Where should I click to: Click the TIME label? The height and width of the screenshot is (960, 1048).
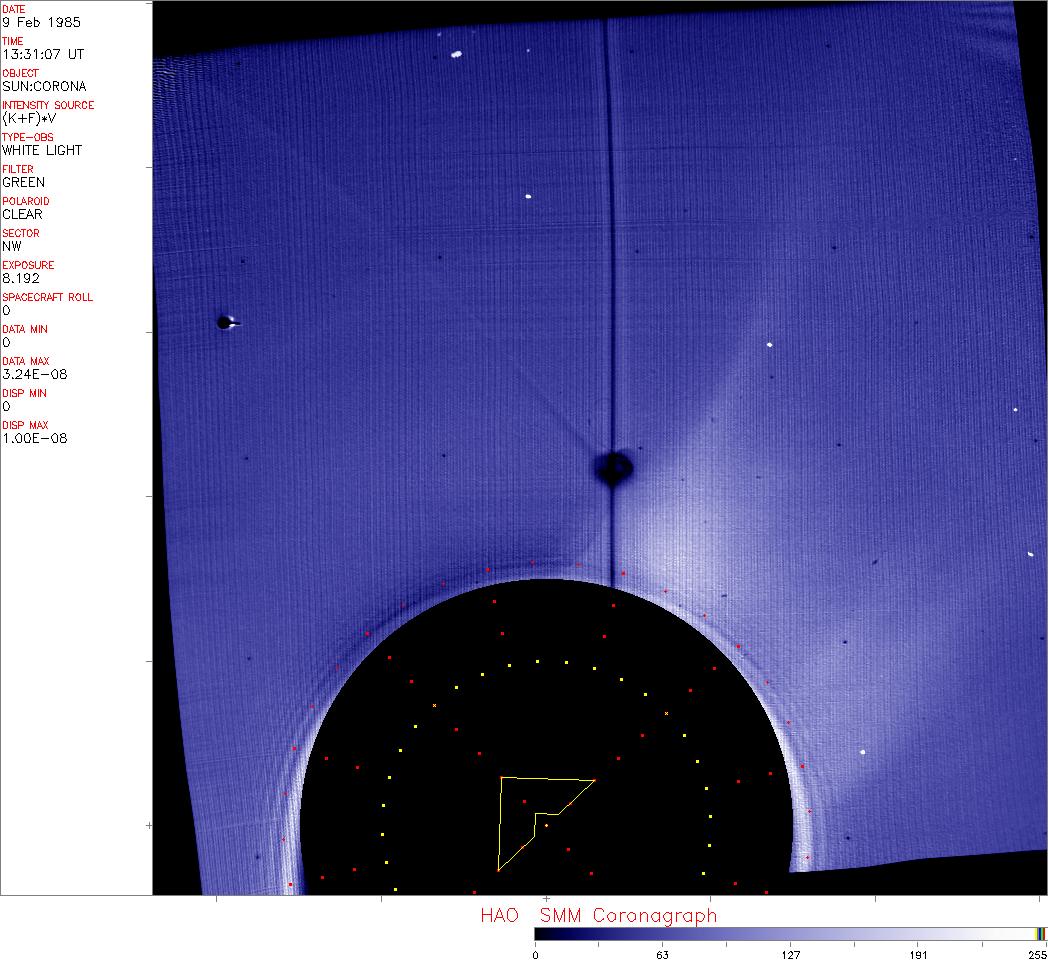(x=13, y=41)
